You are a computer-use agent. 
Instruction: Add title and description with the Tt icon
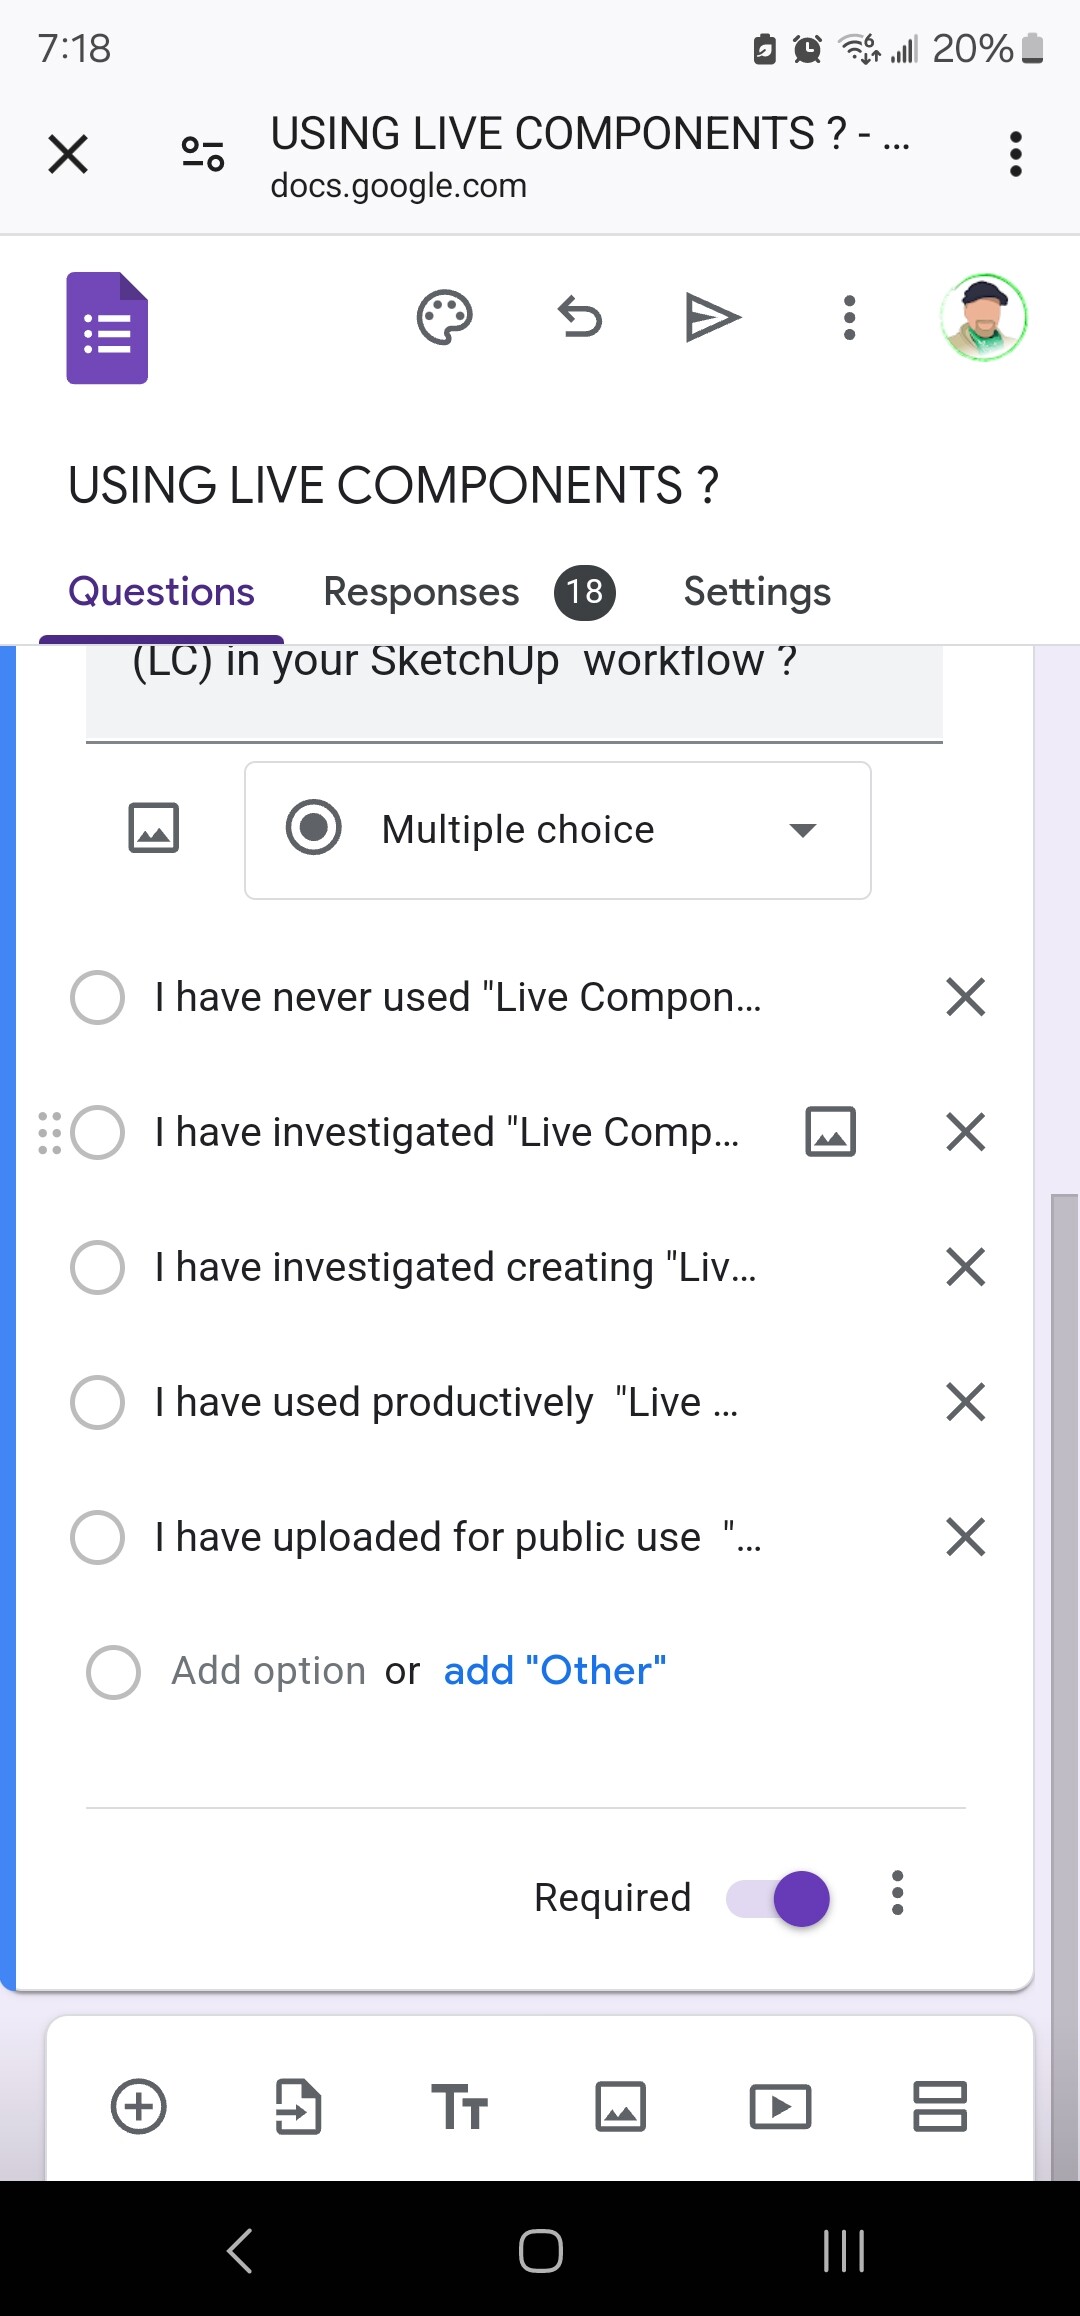click(459, 2106)
